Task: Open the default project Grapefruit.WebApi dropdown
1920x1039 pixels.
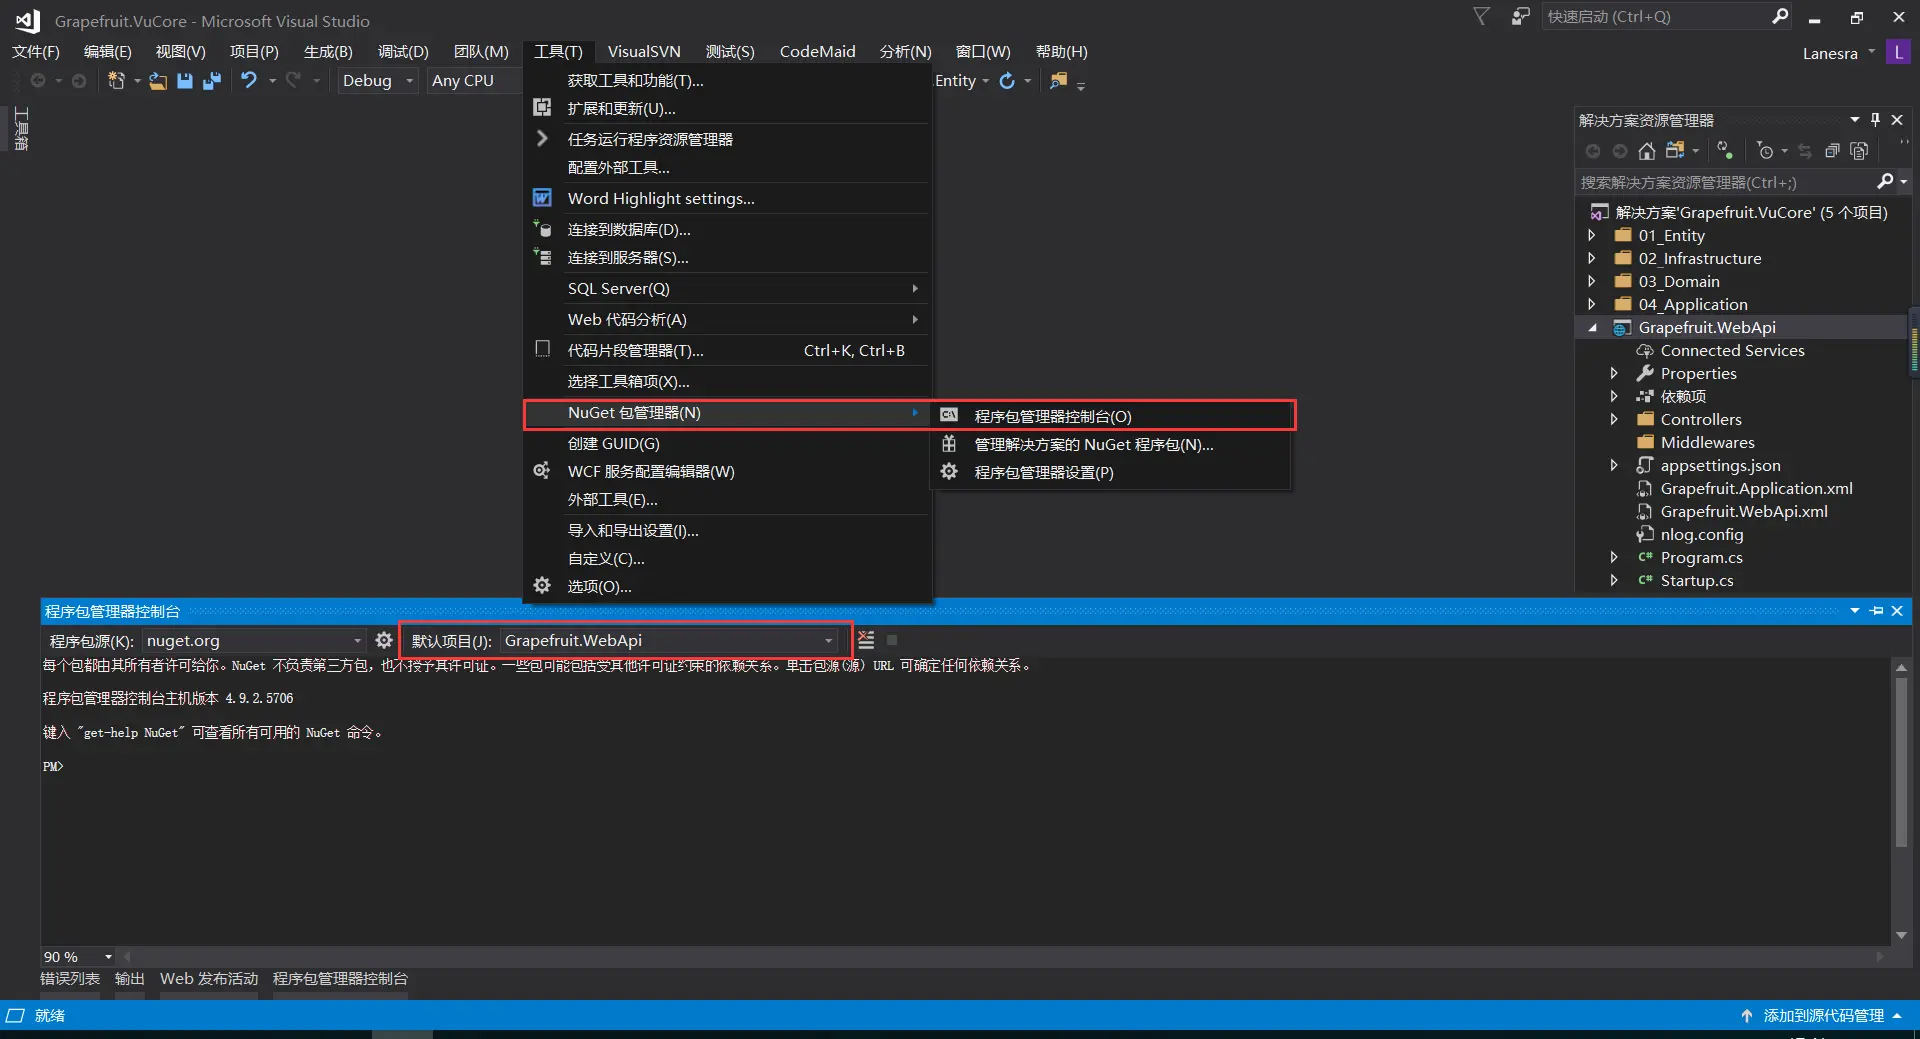Action: 669,641
